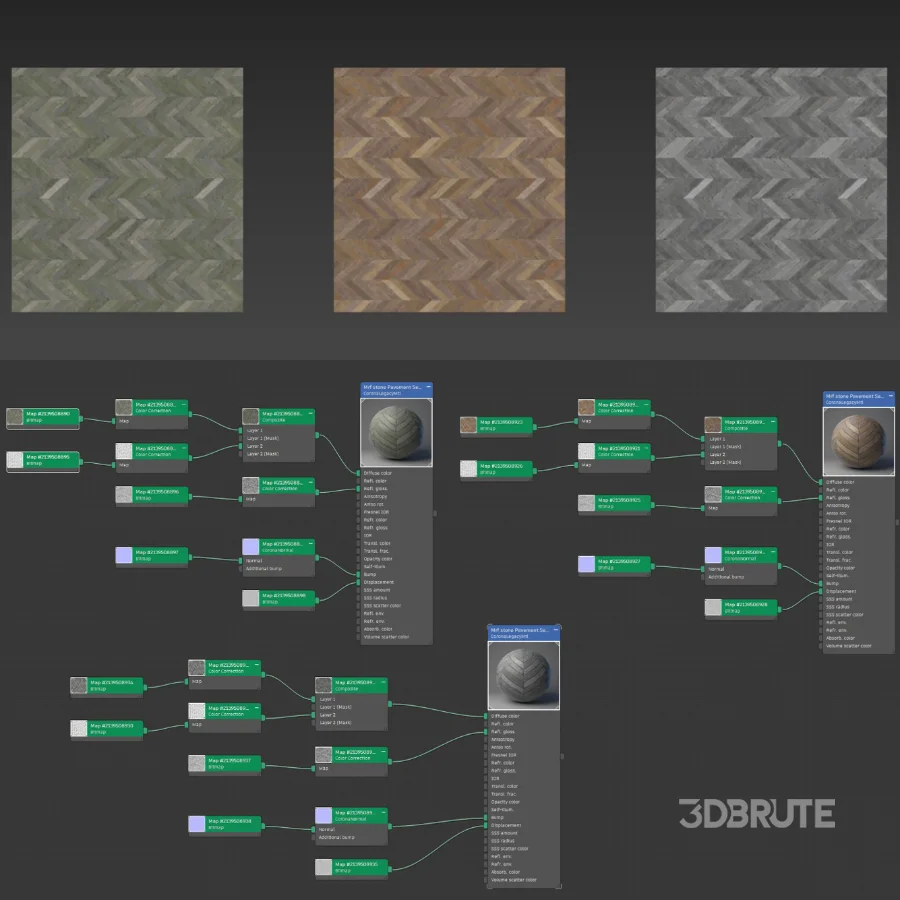Image resolution: width=900 pixels, height=900 pixels.
Task: Open the green stone material sphere preview
Action: (396, 432)
